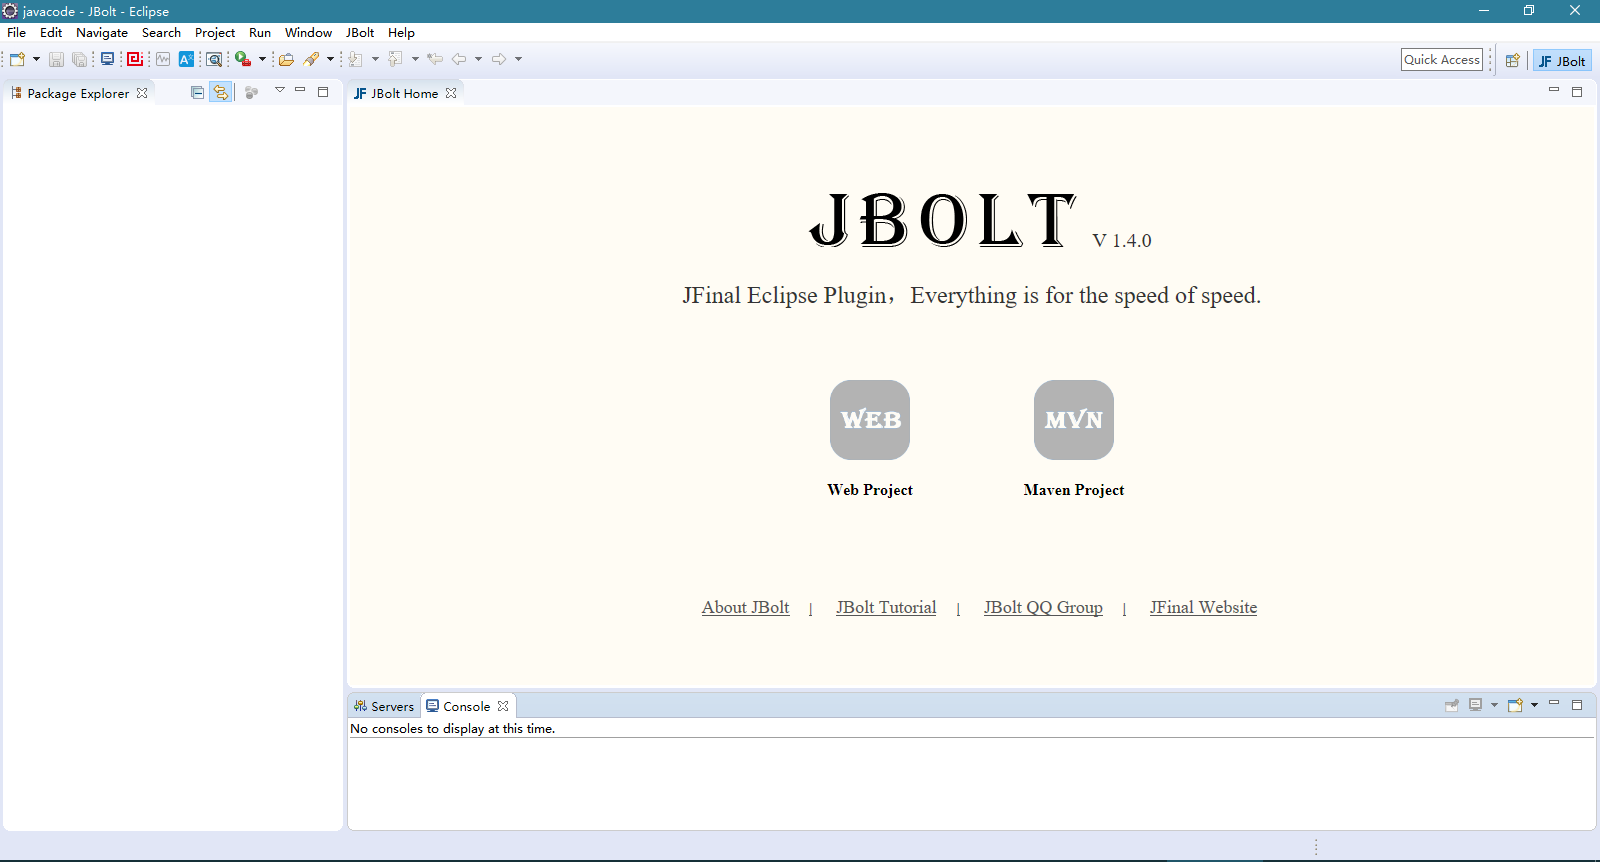
Task: Close the JBolt Home tab
Action: coord(451,93)
